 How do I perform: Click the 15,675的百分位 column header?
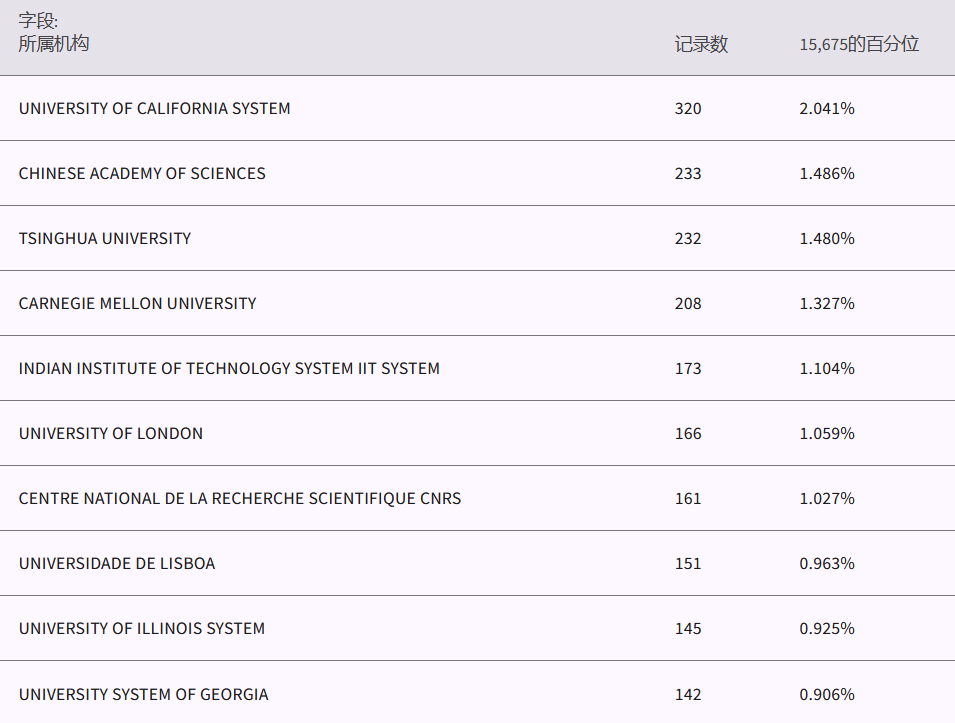point(858,44)
